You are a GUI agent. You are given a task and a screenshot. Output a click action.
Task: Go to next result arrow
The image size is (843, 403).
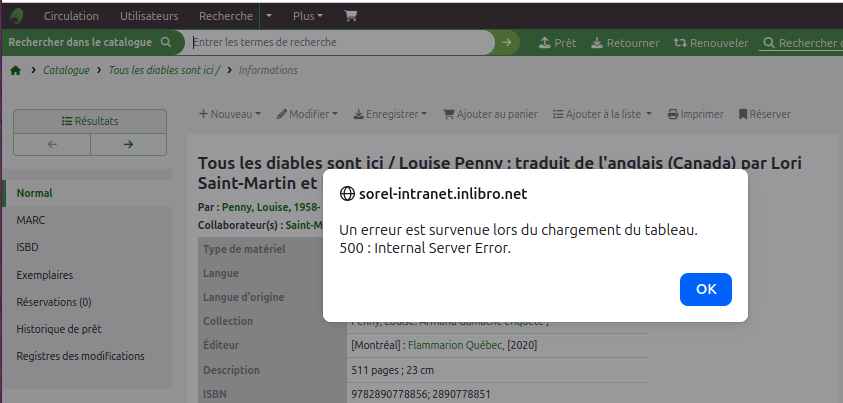point(128,144)
